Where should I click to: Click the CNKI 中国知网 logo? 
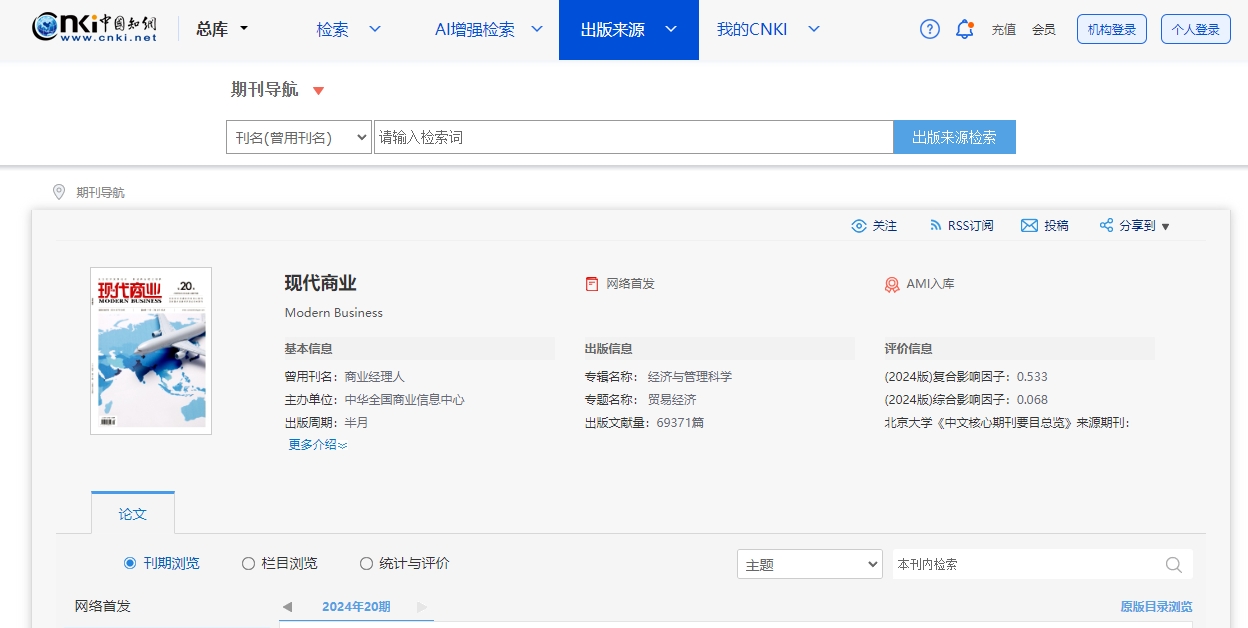pyautogui.click(x=93, y=28)
